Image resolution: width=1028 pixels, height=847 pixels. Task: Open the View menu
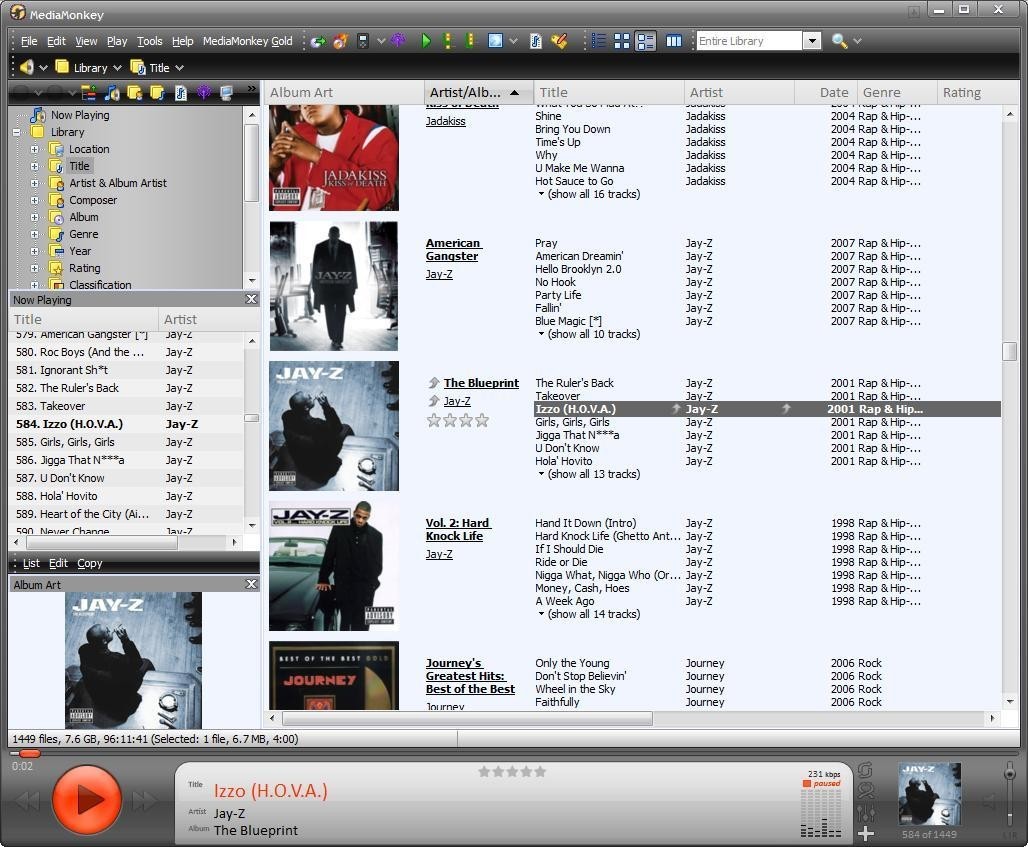86,41
